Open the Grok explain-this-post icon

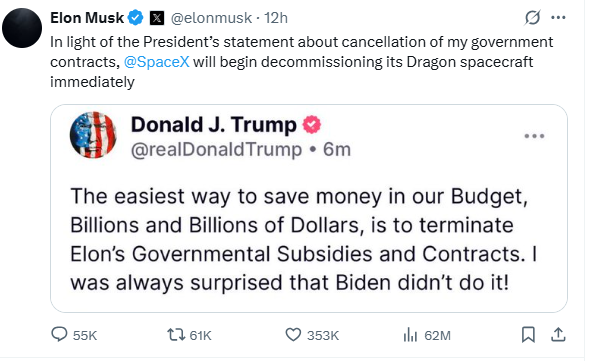532,17
